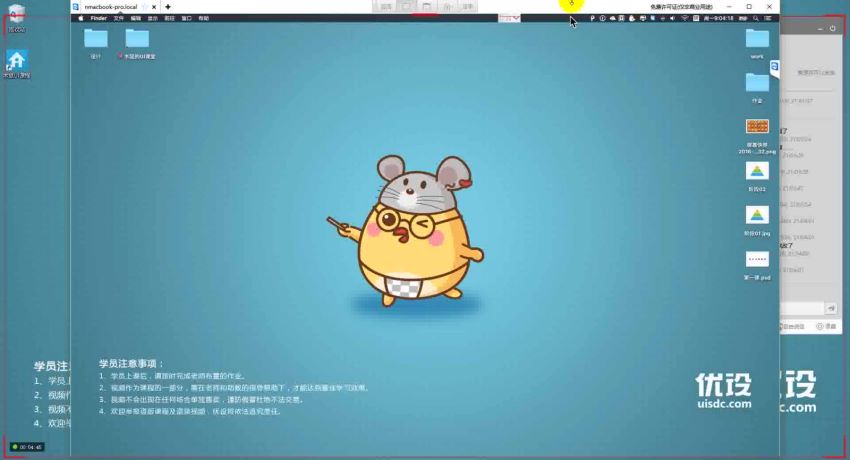
Task: Click the circled i icon in the status bar
Action: (x=602, y=18)
